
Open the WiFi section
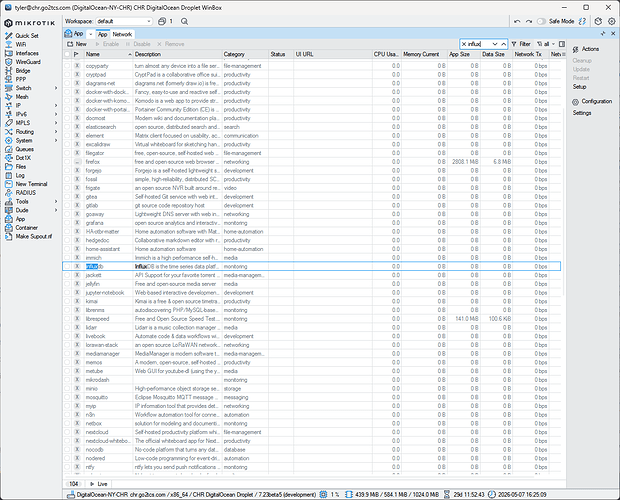(21, 44)
